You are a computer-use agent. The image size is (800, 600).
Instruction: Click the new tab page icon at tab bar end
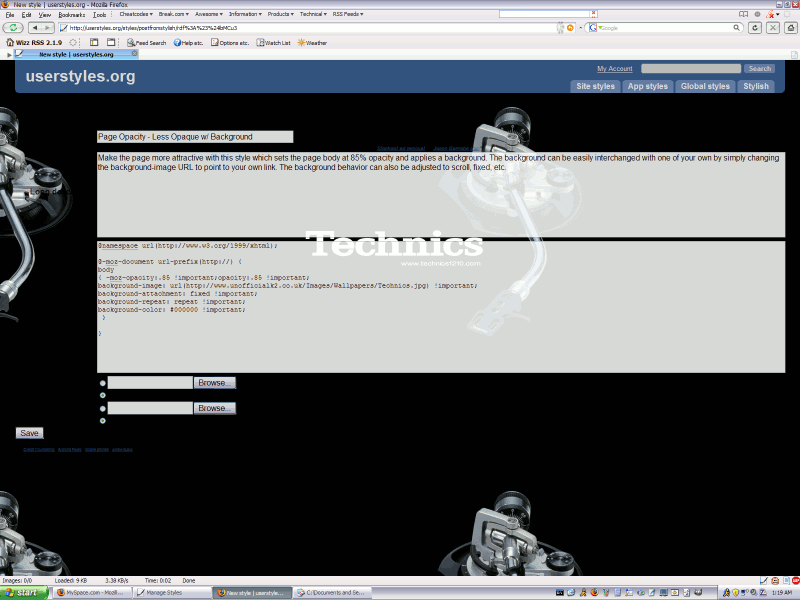794,54
